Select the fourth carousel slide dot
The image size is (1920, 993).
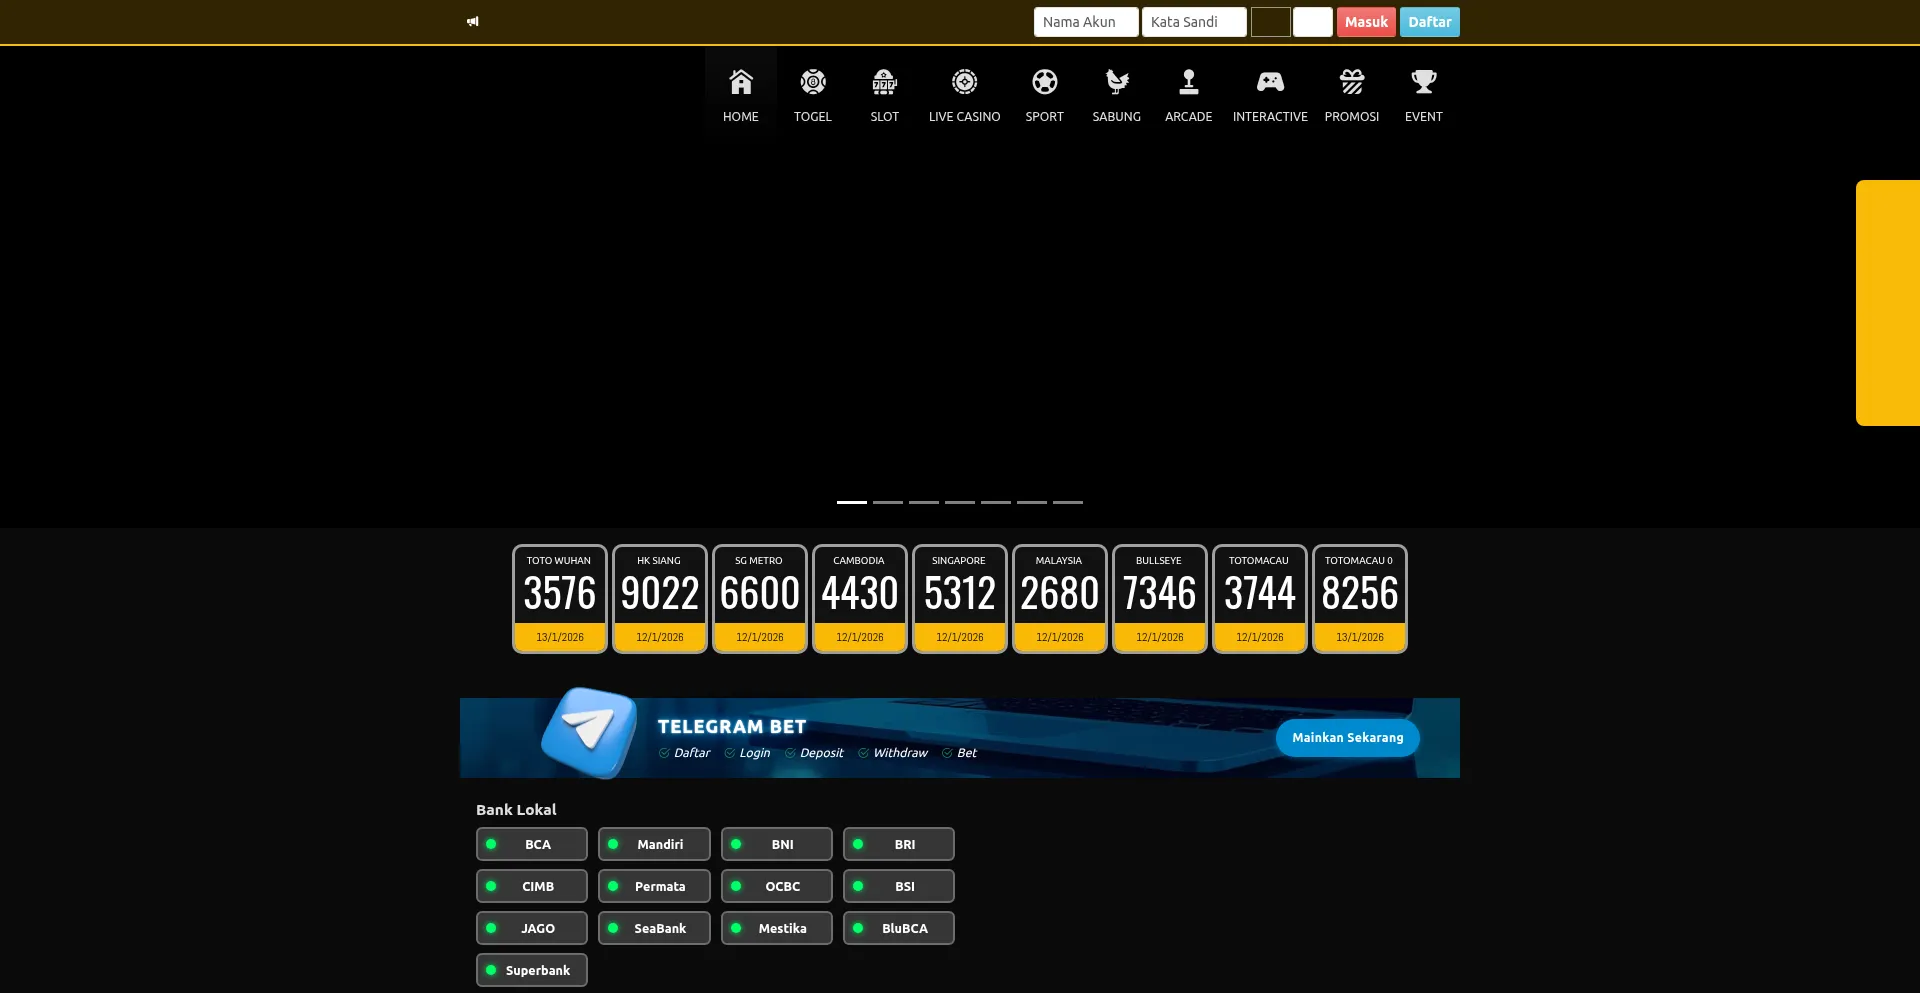click(959, 502)
